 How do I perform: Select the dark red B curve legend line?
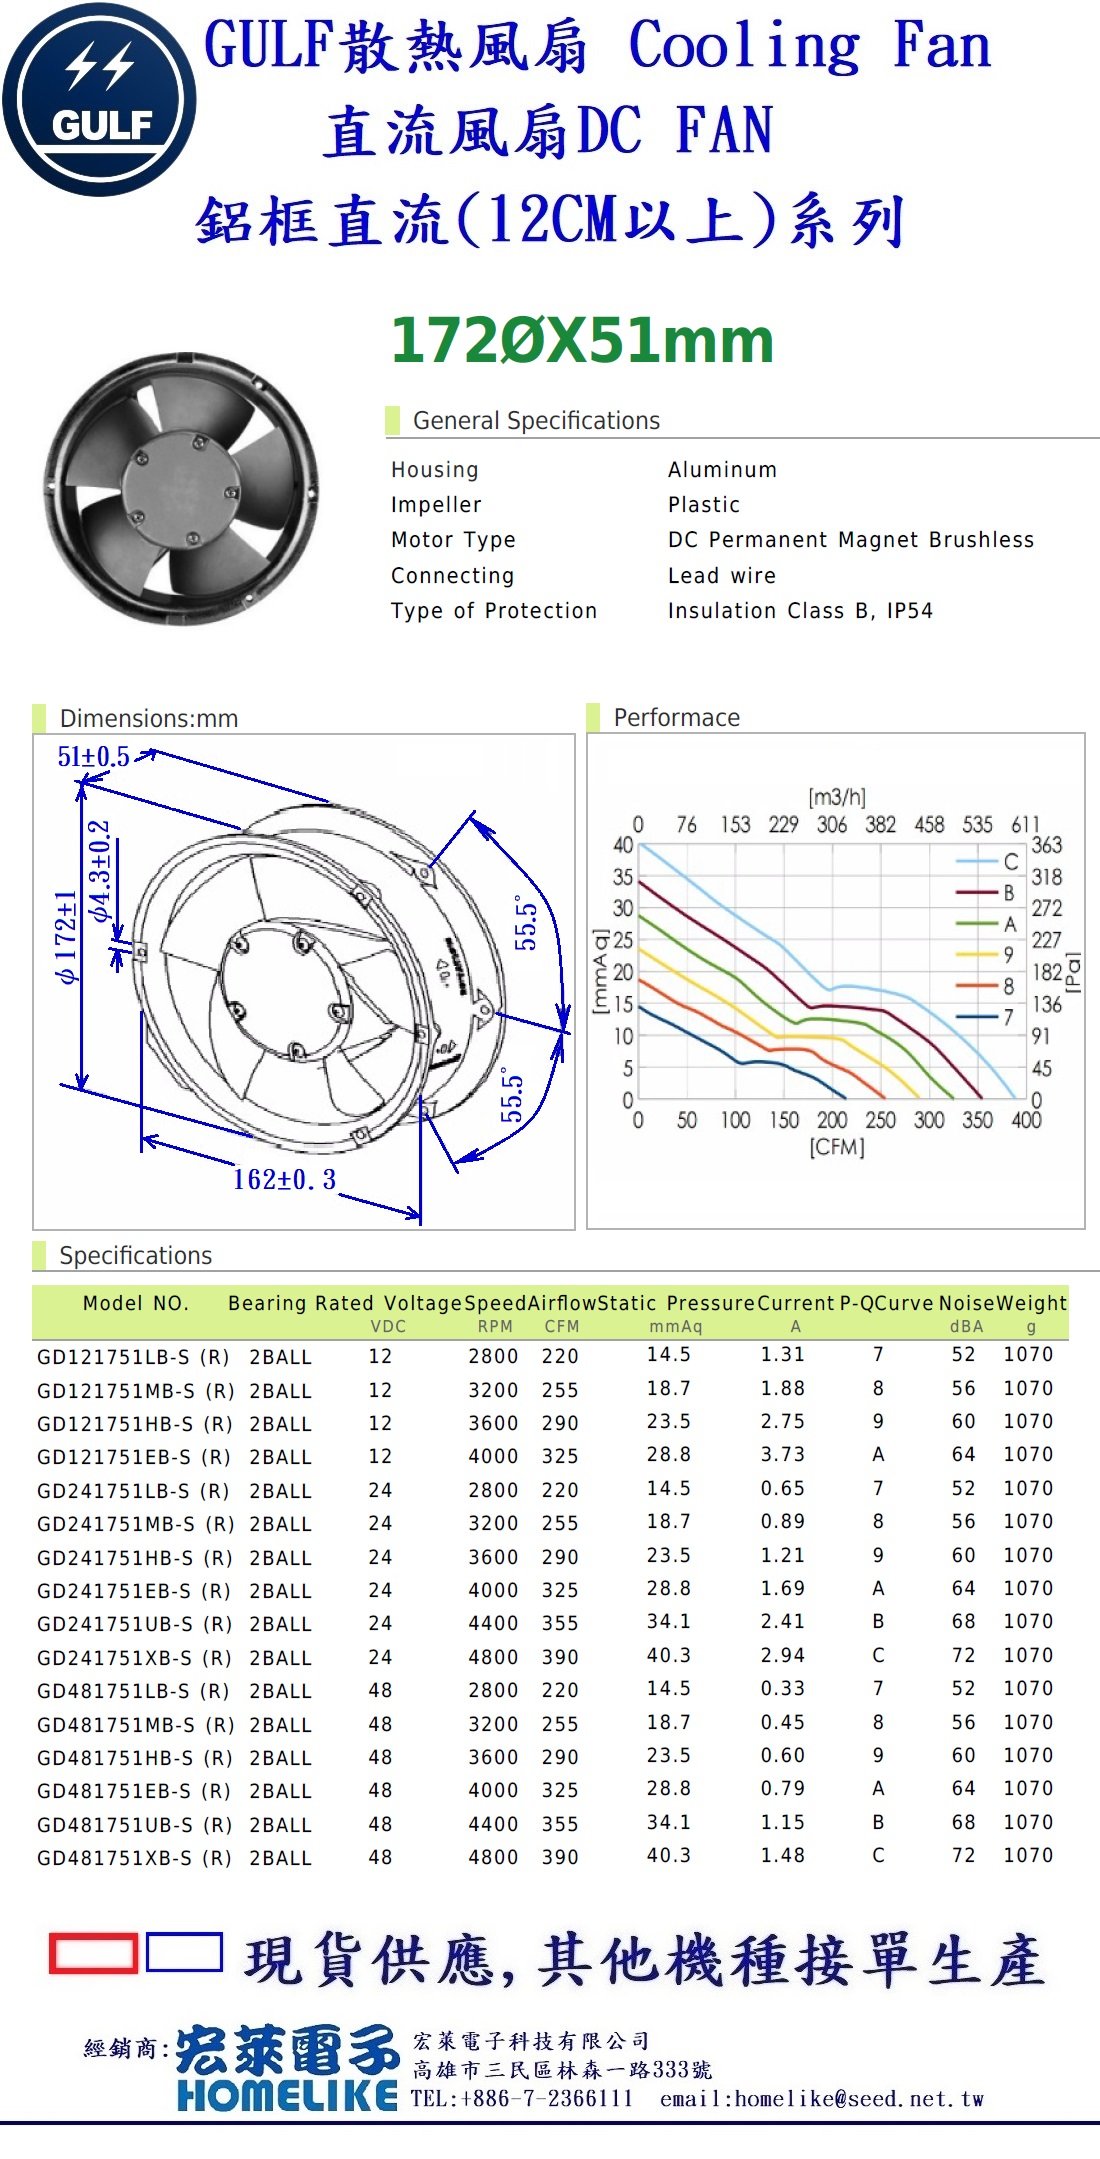pyautogui.click(x=976, y=892)
